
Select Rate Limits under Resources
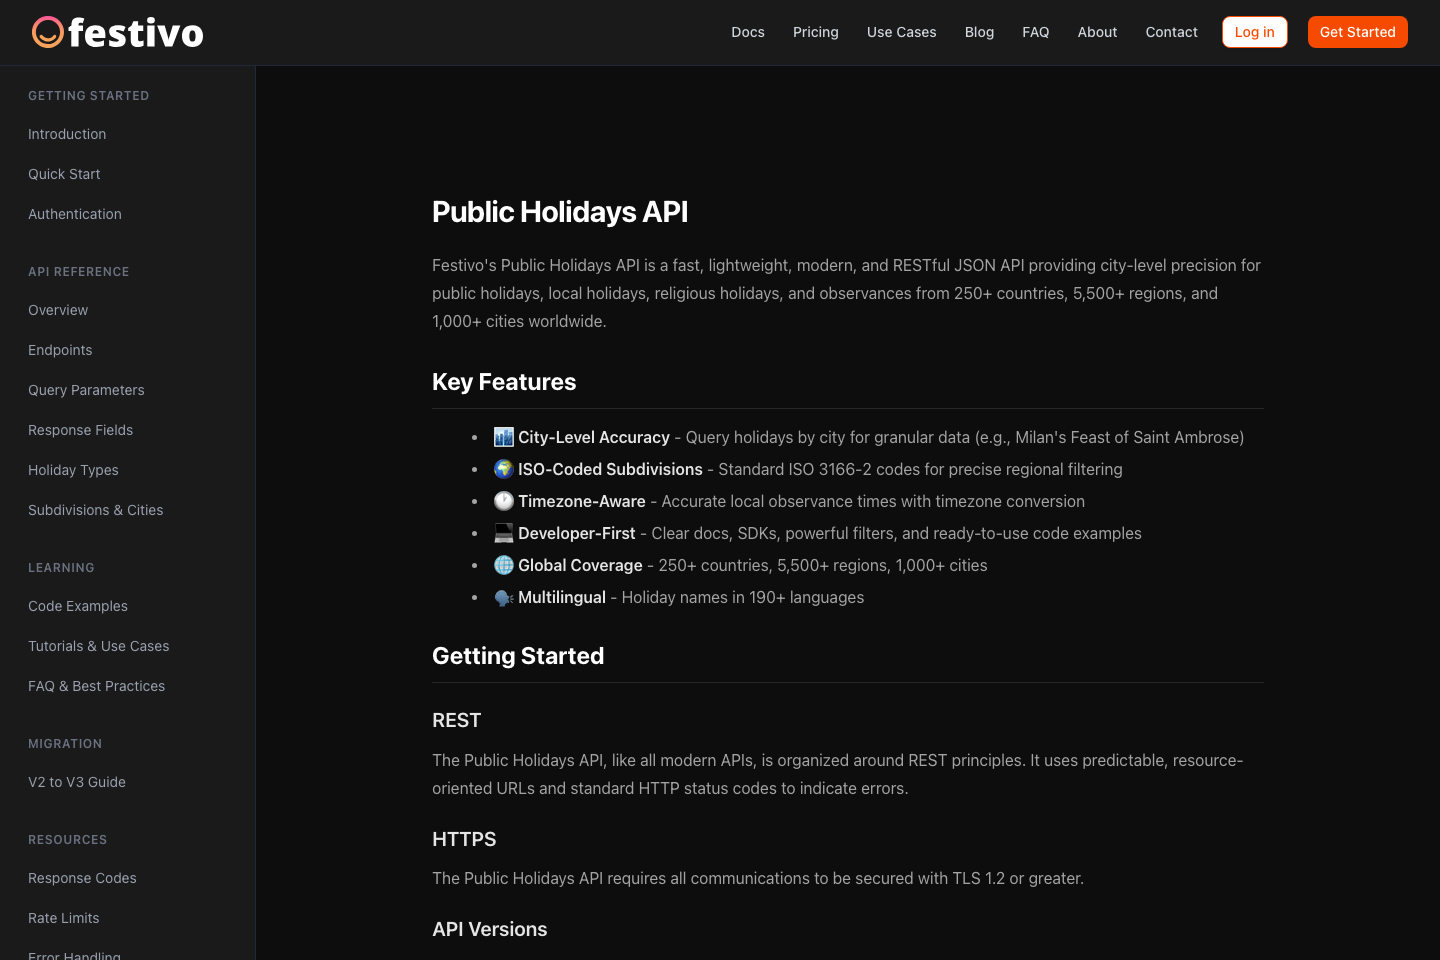click(63, 918)
